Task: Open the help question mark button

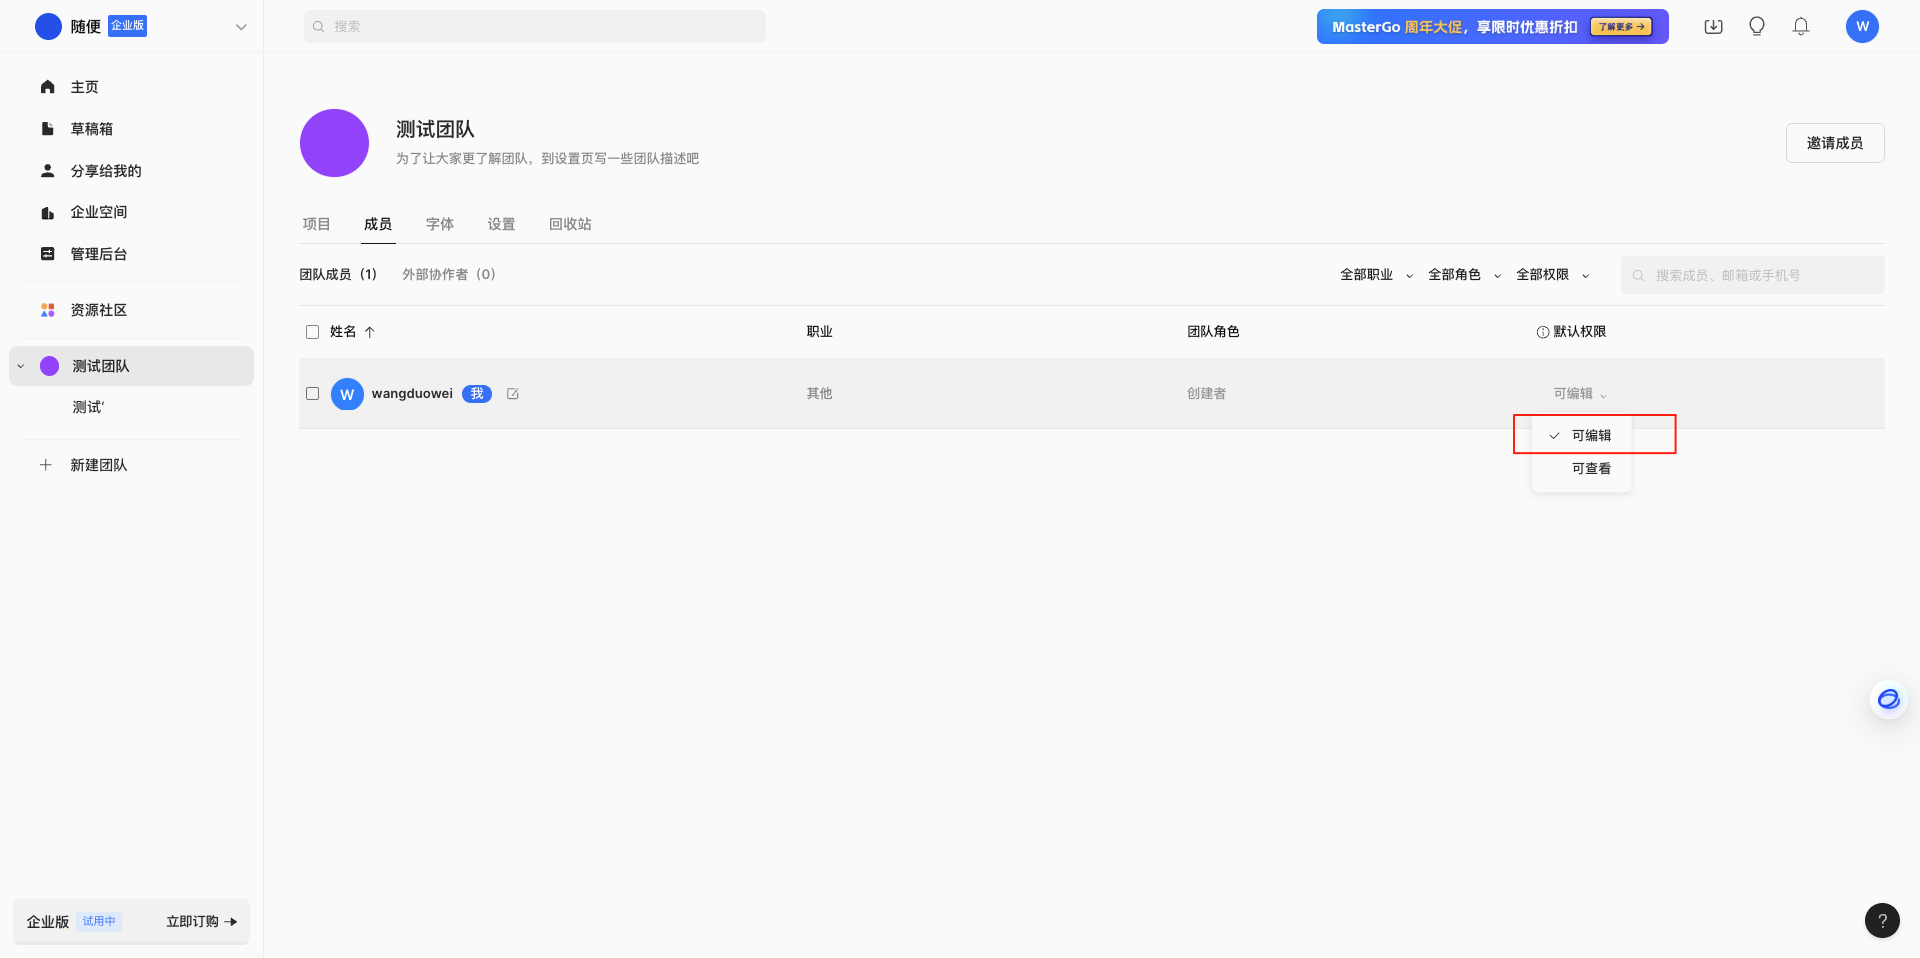Action: tap(1882, 920)
